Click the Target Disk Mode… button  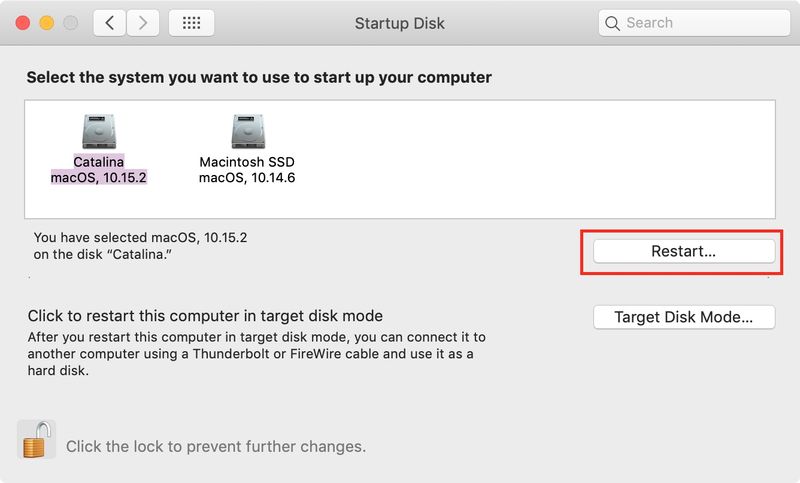click(684, 317)
